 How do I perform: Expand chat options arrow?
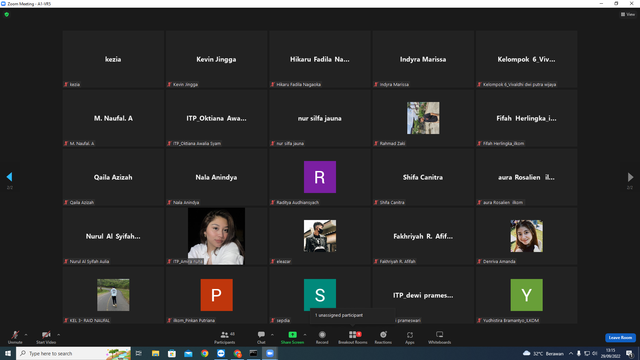272,335
